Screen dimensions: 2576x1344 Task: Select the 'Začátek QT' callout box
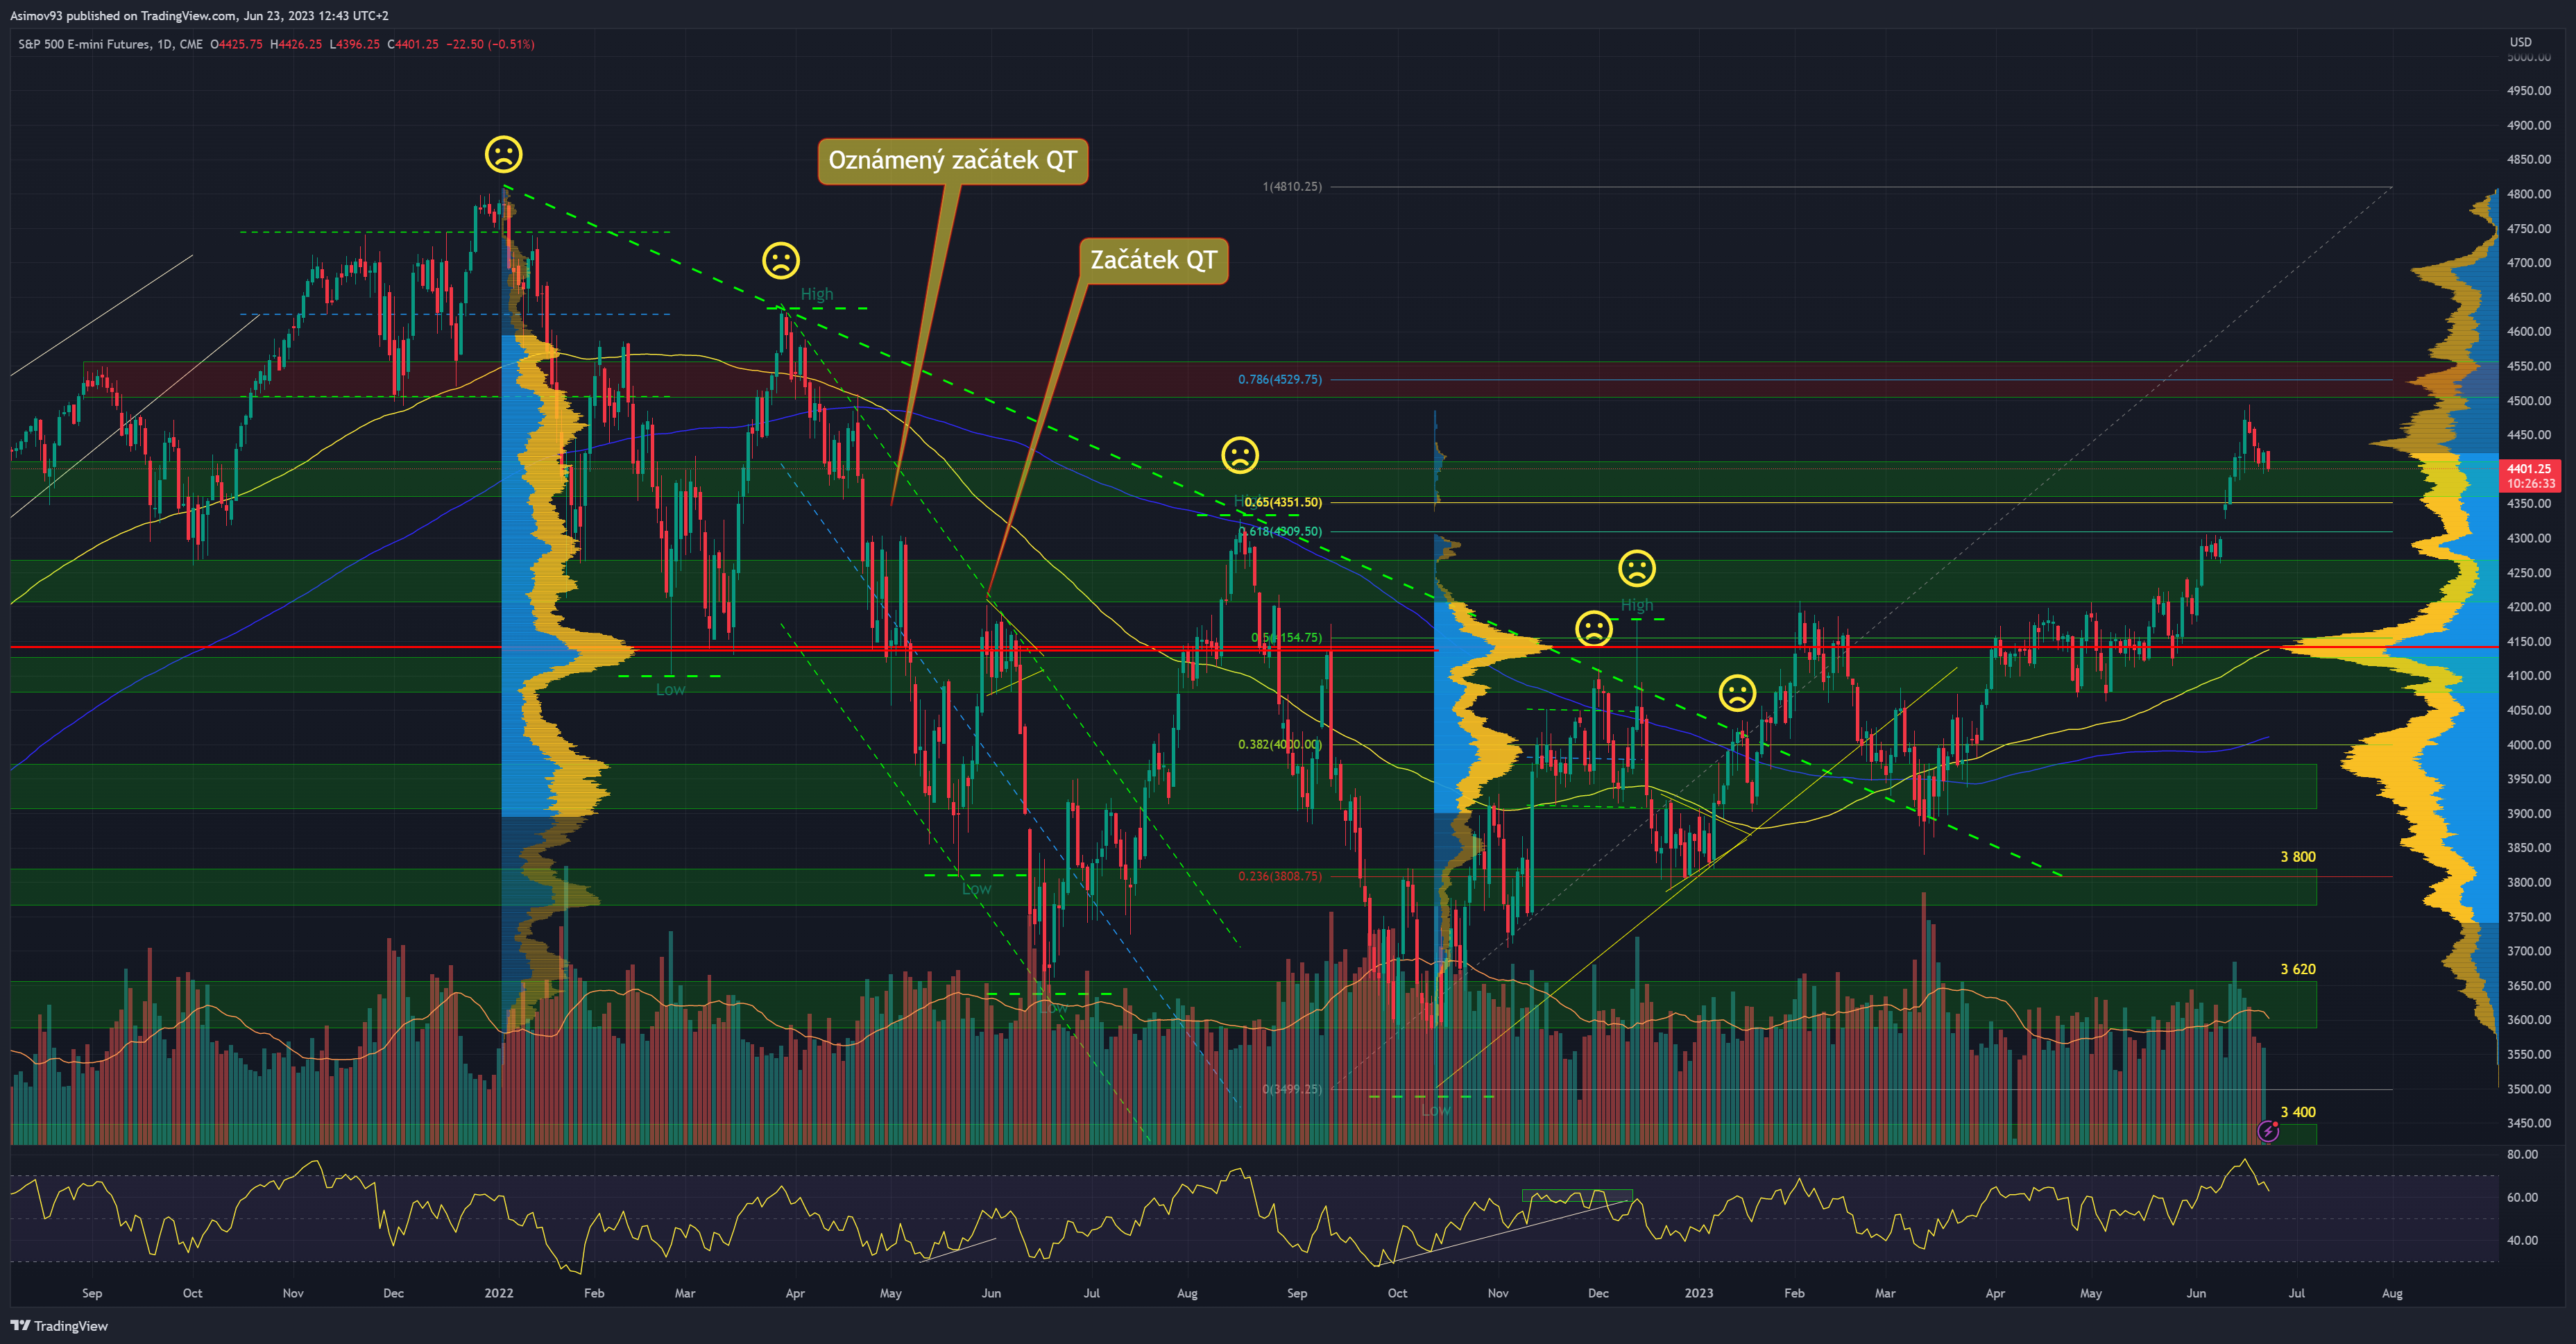click(1153, 260)
